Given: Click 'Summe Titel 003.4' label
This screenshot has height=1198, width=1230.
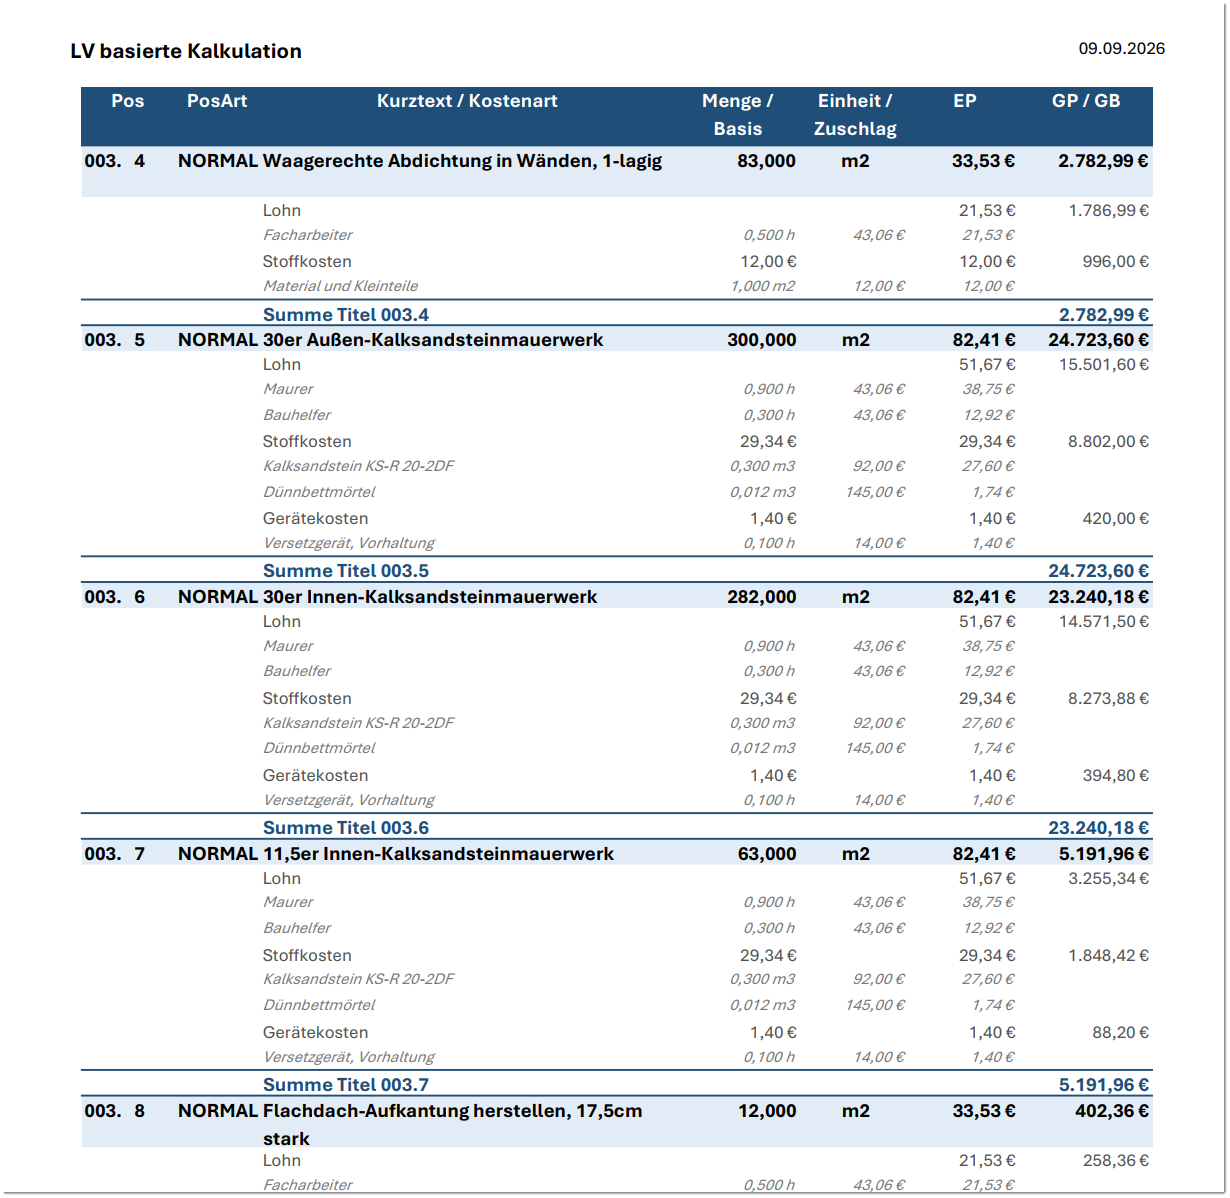Looking at the screenshot, I should [346, 315].
